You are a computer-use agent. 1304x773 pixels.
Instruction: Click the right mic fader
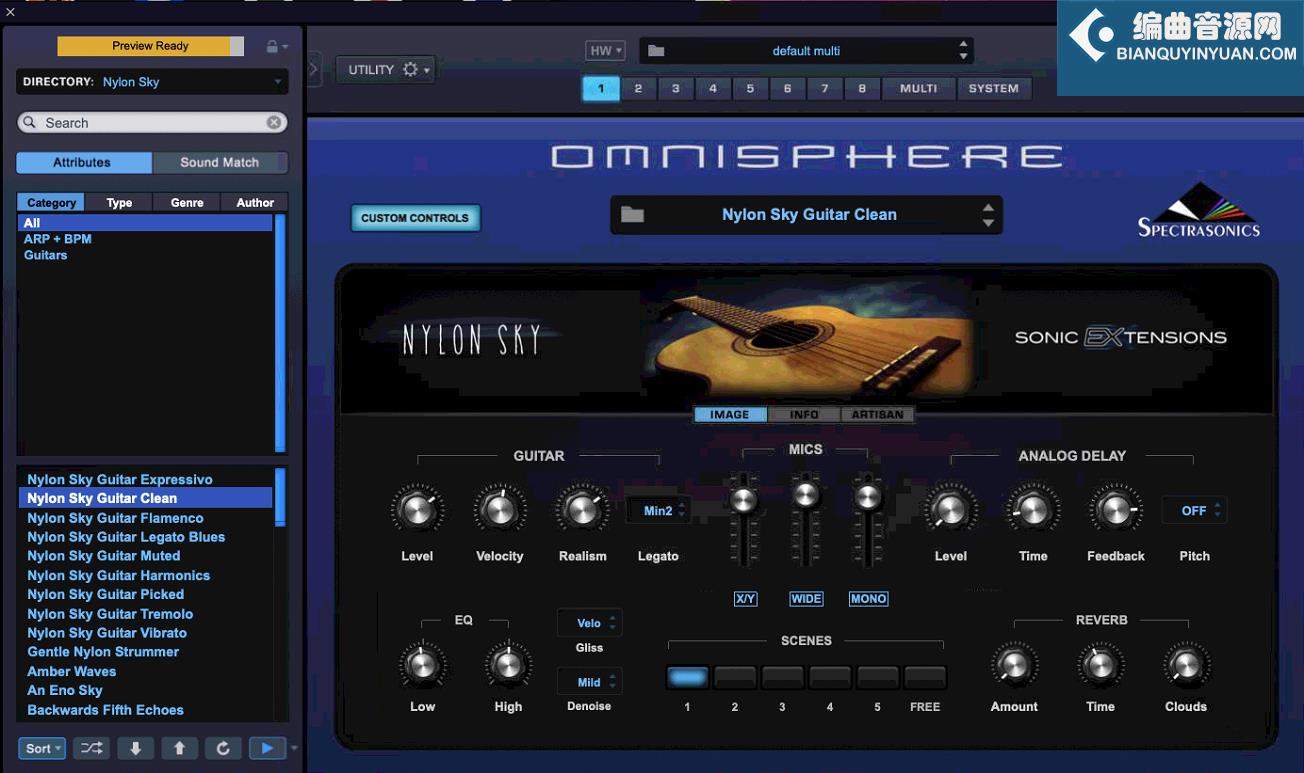[868, 497]
